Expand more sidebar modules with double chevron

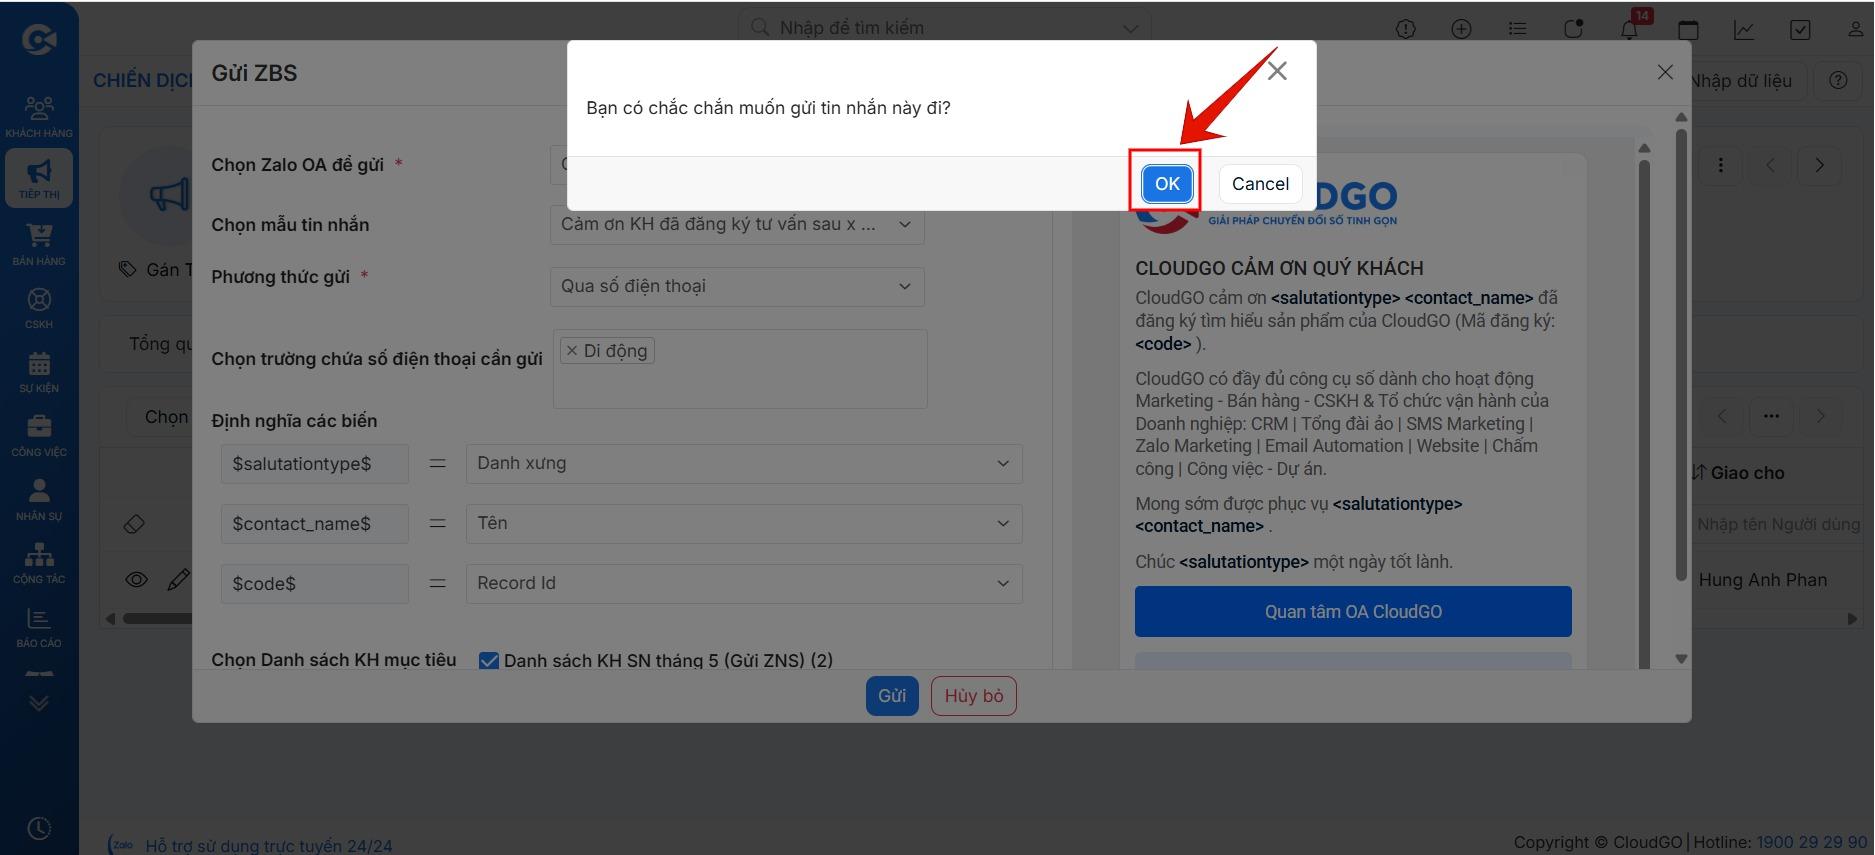pyautogui.click(x=39, y=703)
